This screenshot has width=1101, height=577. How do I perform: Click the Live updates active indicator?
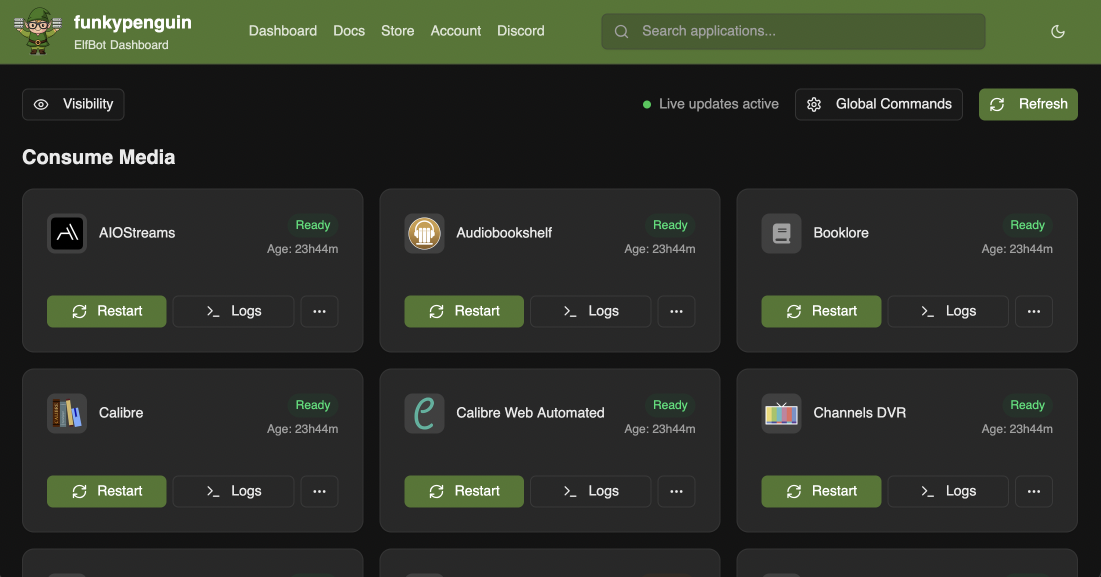pyautogui.click(x=711, y=105)
